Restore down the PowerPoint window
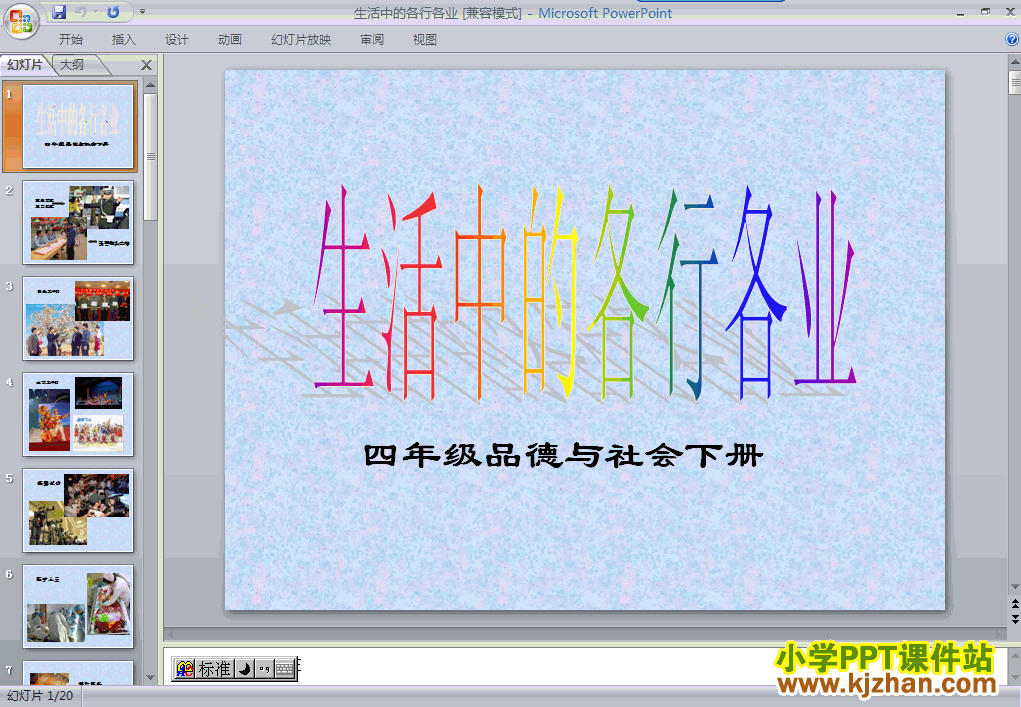The image size is (1021, 707). click(x=985, y=12)
